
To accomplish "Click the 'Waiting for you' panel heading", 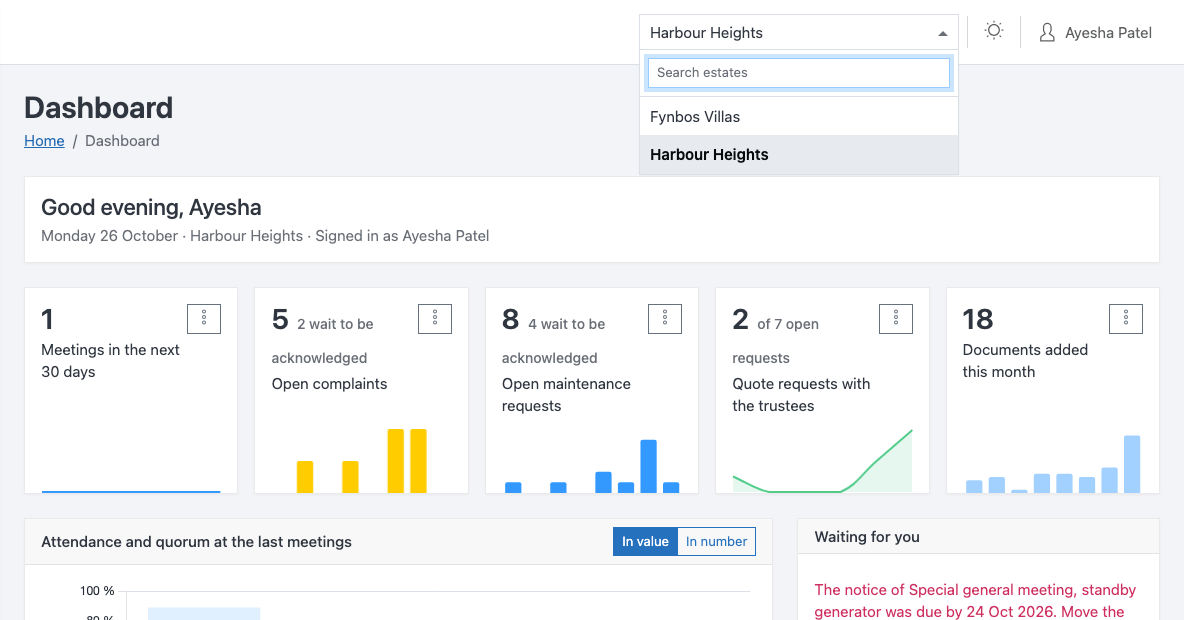I will (867, 537).
